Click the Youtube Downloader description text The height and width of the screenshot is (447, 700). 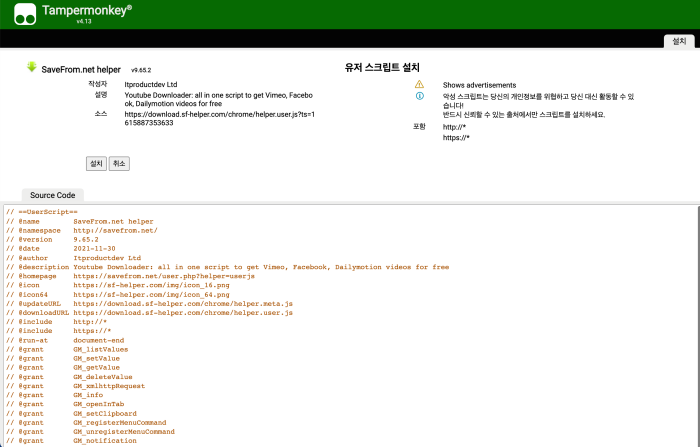tap(219, 99)
